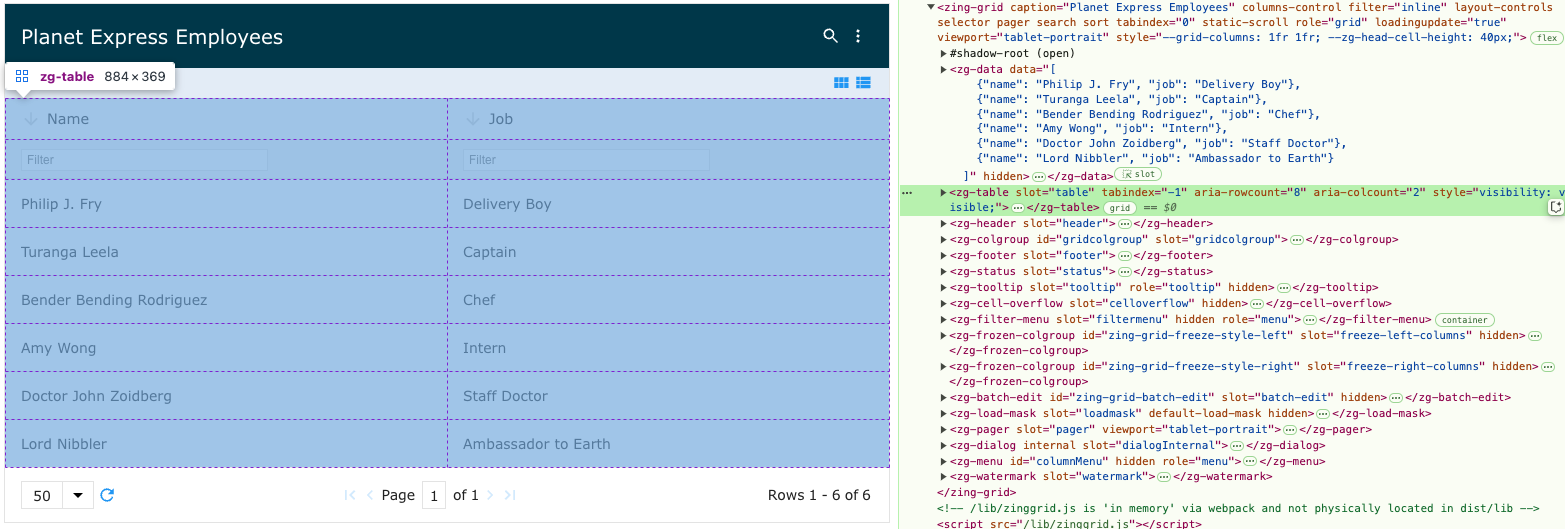
Task: Expand the zg-filter-menu element node
Action: tap(944, 319)
